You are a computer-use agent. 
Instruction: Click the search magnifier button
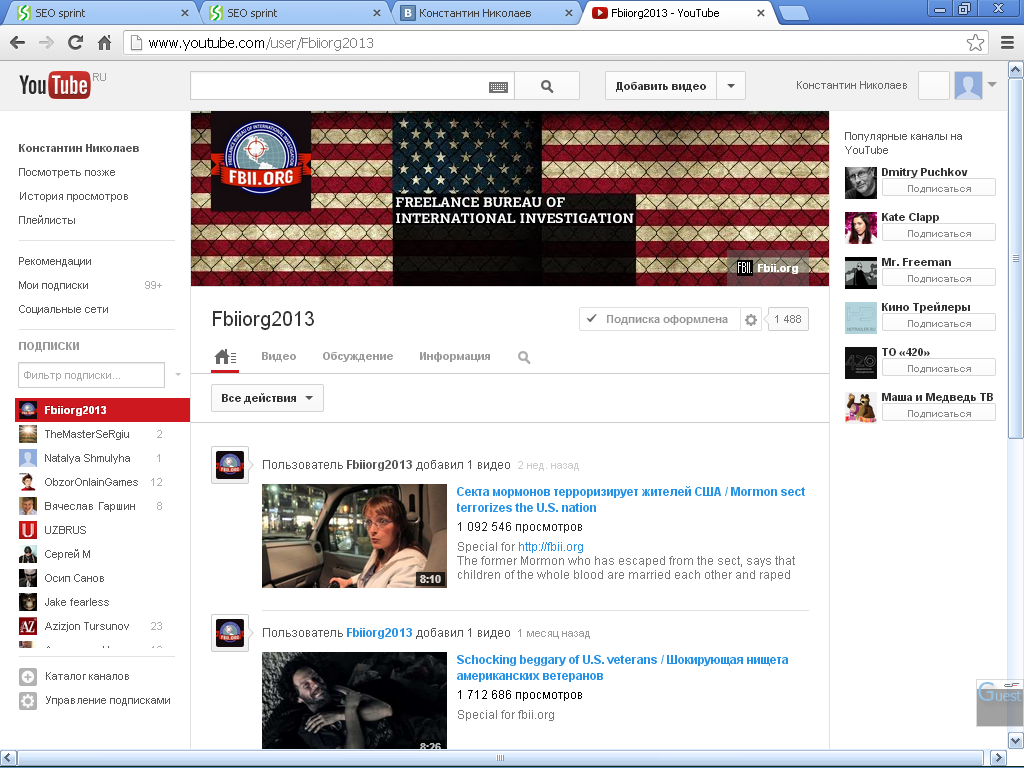coord(547,86)
